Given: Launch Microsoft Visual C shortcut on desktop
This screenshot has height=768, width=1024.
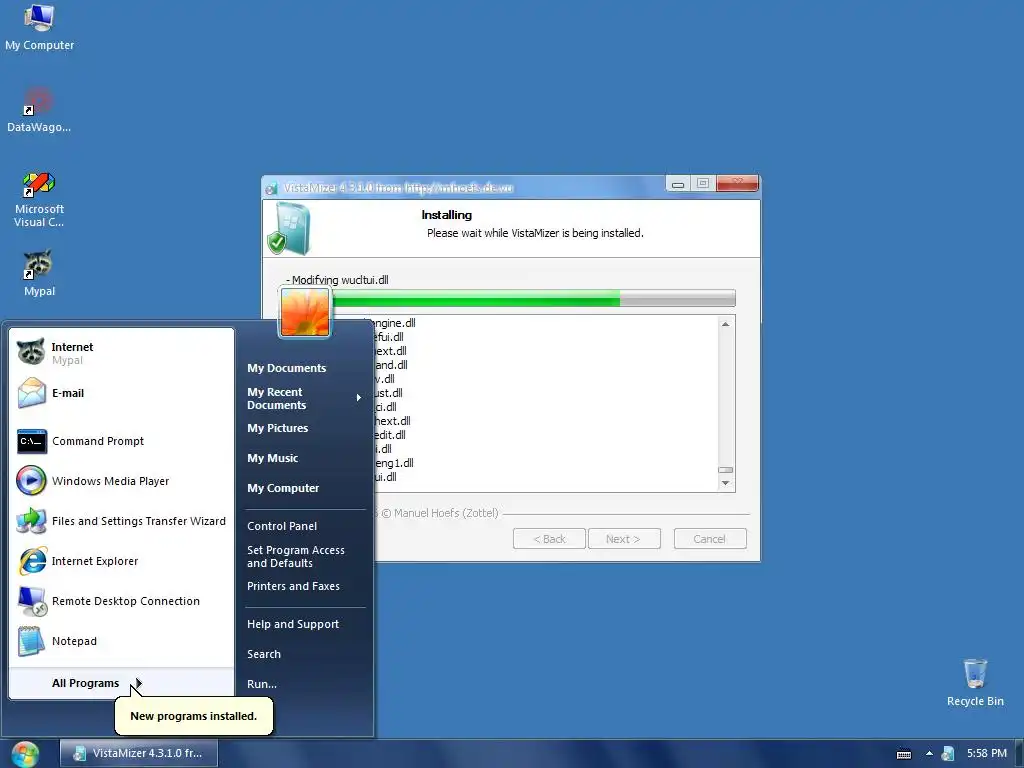Looking at the screenshot, I should pyautogui.click(x=39, y=199).
